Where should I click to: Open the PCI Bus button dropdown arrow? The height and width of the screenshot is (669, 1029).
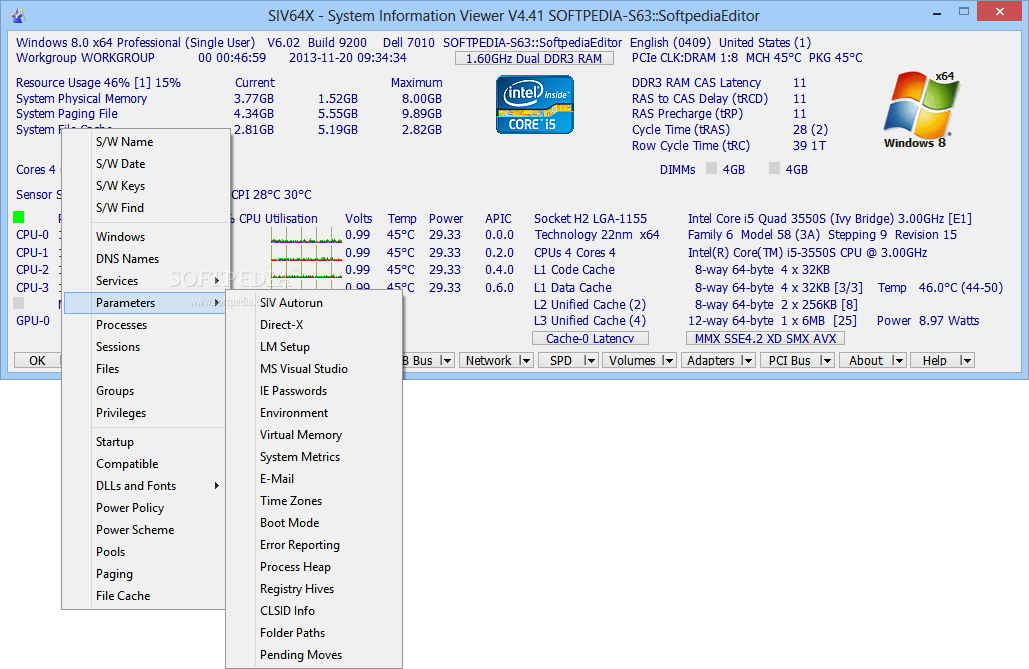coord(826,360)
